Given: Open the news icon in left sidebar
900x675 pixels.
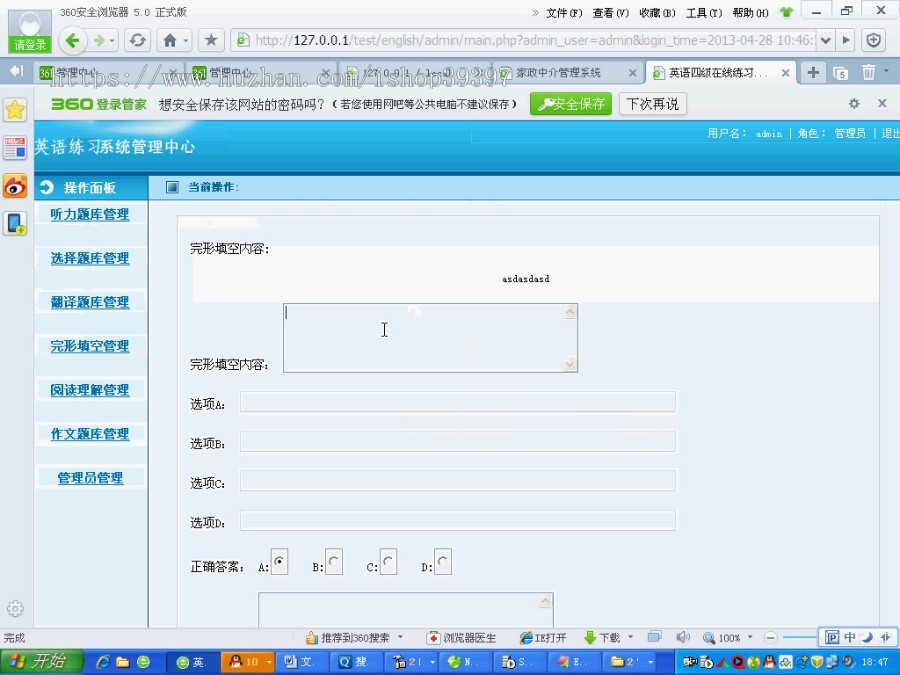Looking at the screenshot, I should tap(15, 148).
